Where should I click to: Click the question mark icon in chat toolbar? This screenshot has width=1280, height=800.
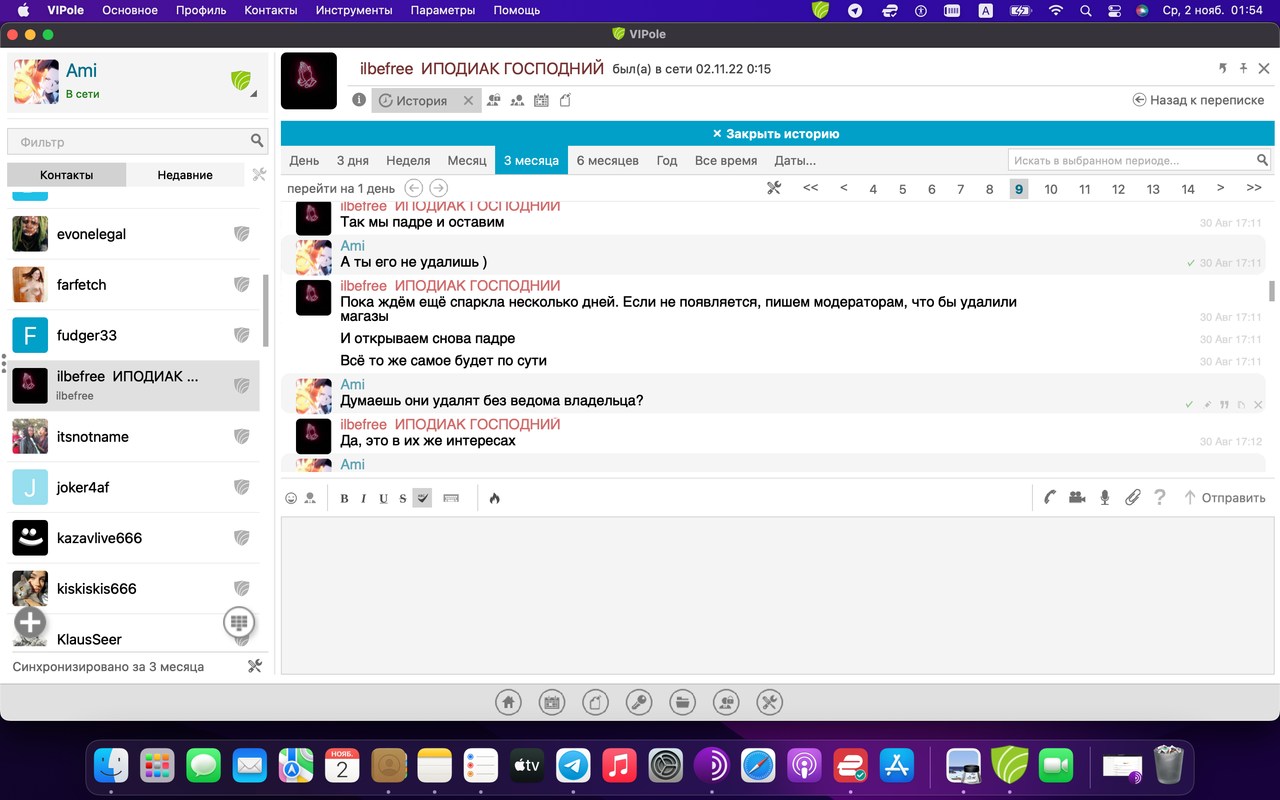click(1160, 497)
